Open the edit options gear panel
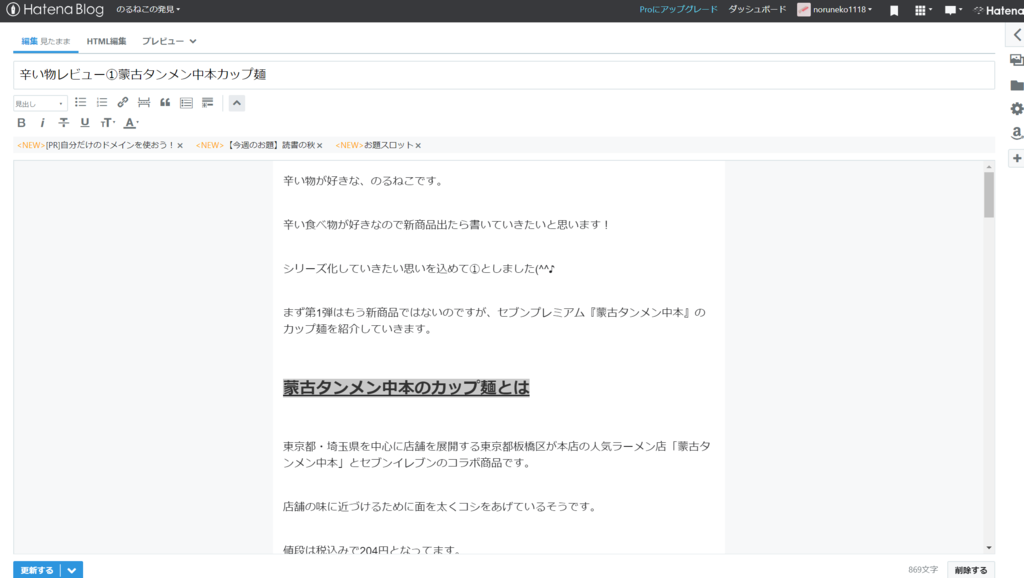 1016,109
